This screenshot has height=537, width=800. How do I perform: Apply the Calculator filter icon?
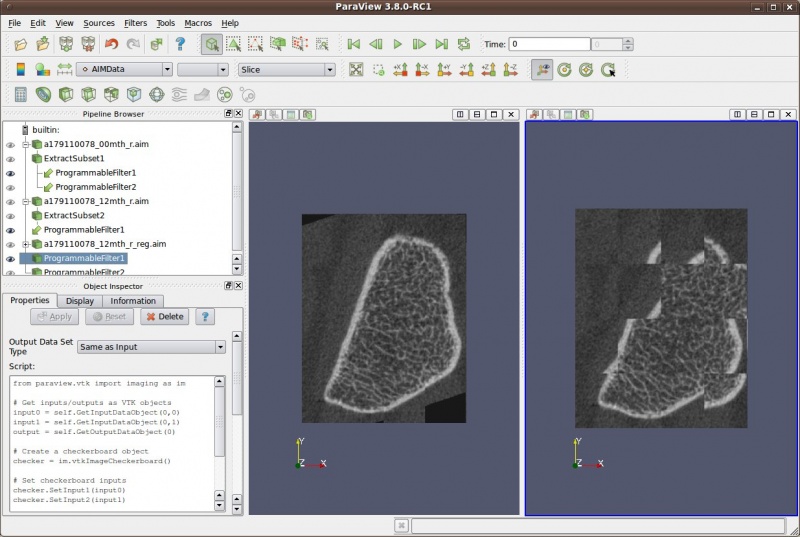[20, 94]
